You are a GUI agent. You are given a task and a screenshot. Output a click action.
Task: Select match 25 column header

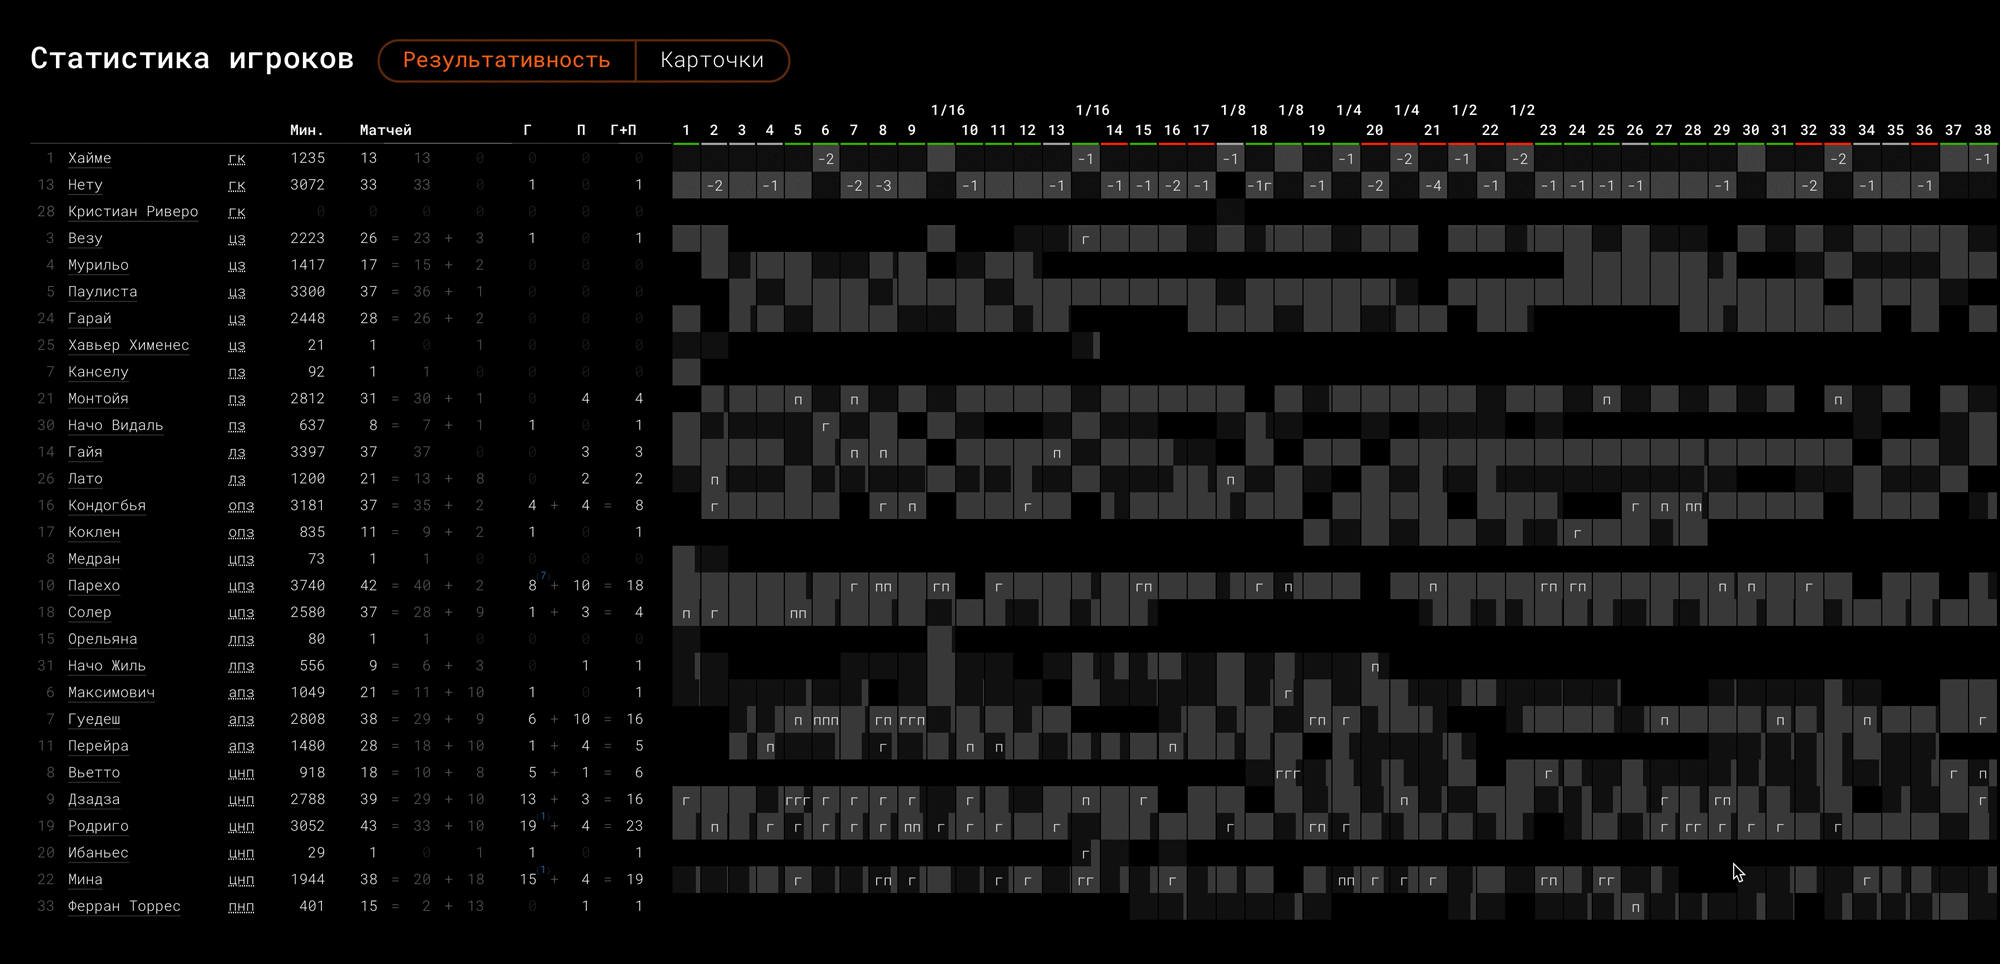pos(1606,130)
